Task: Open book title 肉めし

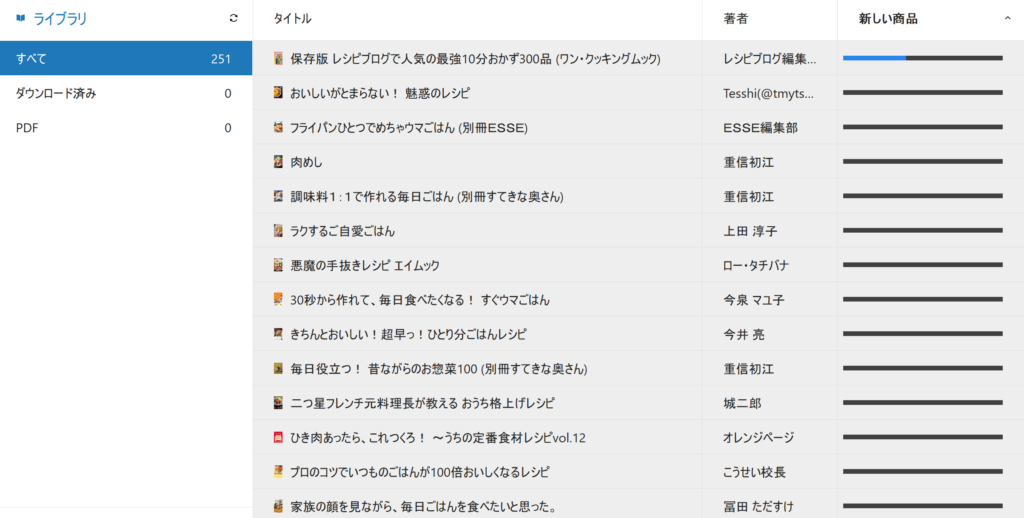Action: tap(306, 162)
